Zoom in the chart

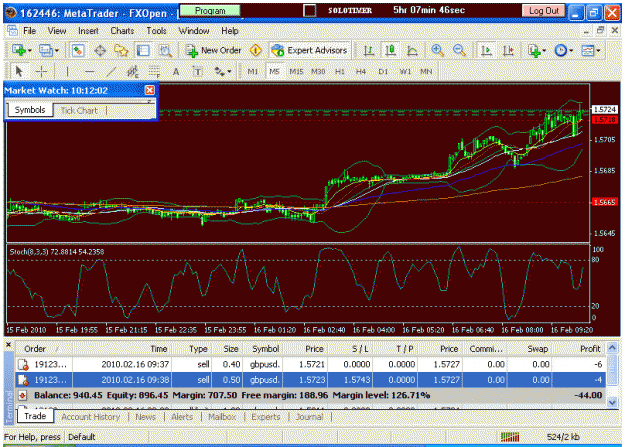pyautogui.click(x=438, y=51)
